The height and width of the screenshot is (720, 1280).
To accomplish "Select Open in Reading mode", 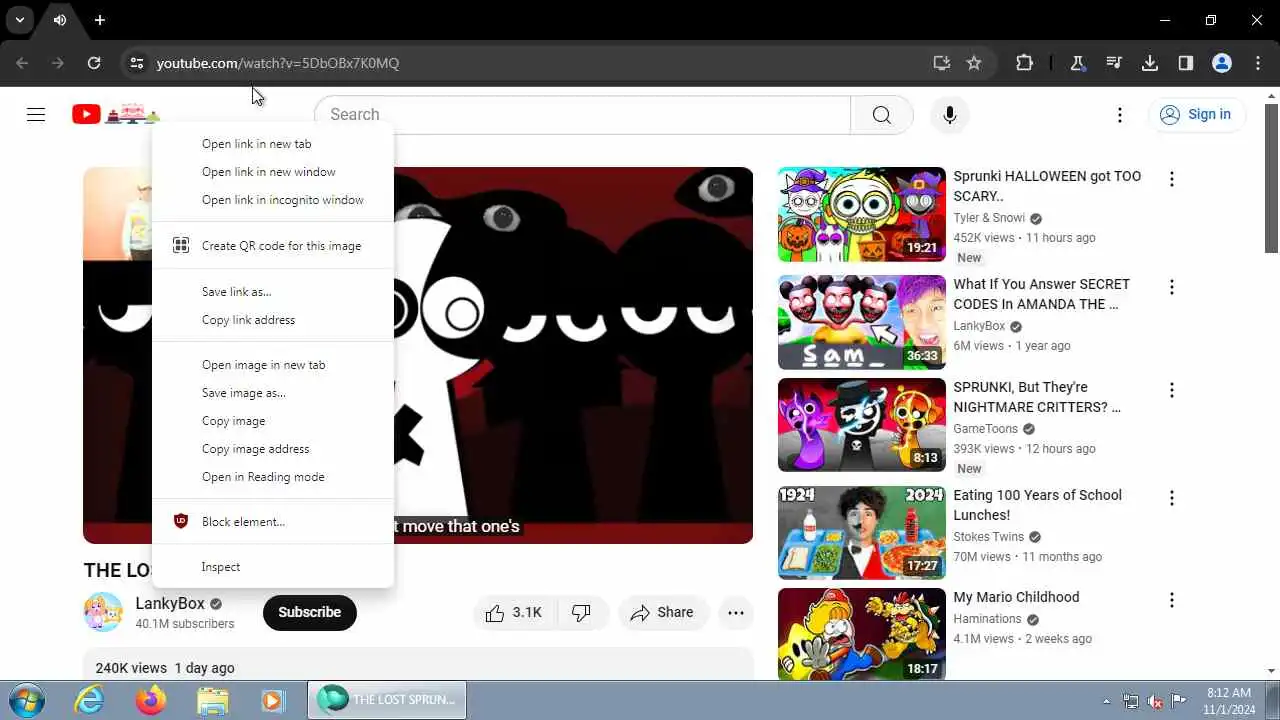I will (x=273, y=477).
